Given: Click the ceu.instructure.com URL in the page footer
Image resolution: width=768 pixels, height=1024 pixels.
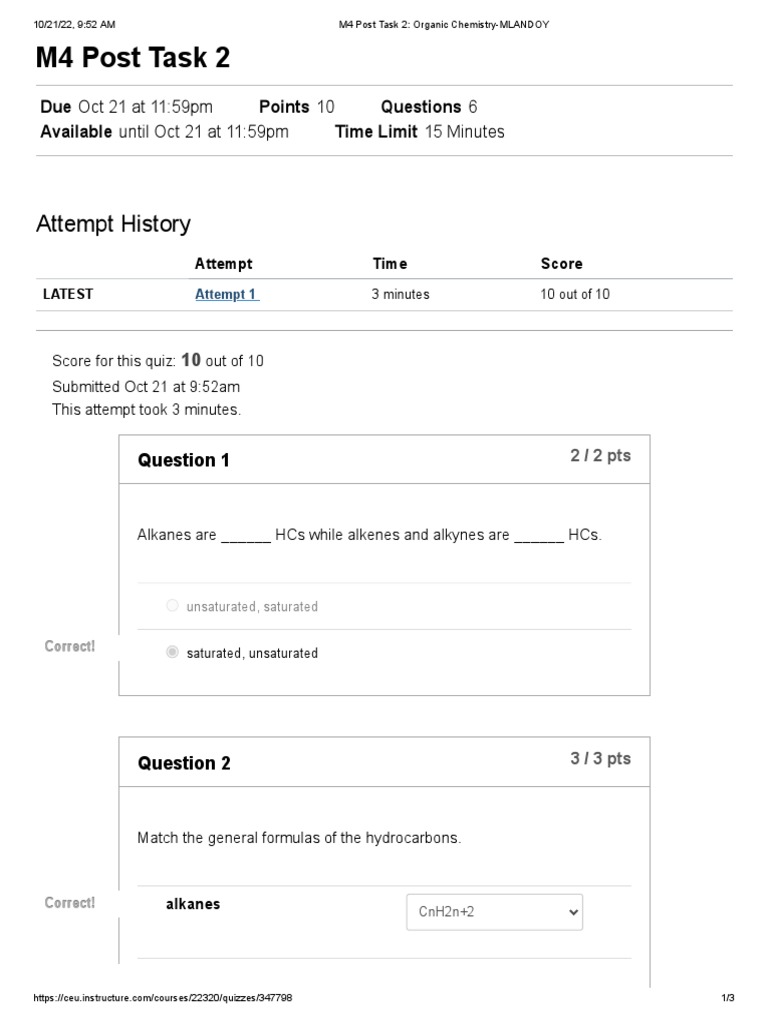Looking at the screenshot, I should [163, 998].
